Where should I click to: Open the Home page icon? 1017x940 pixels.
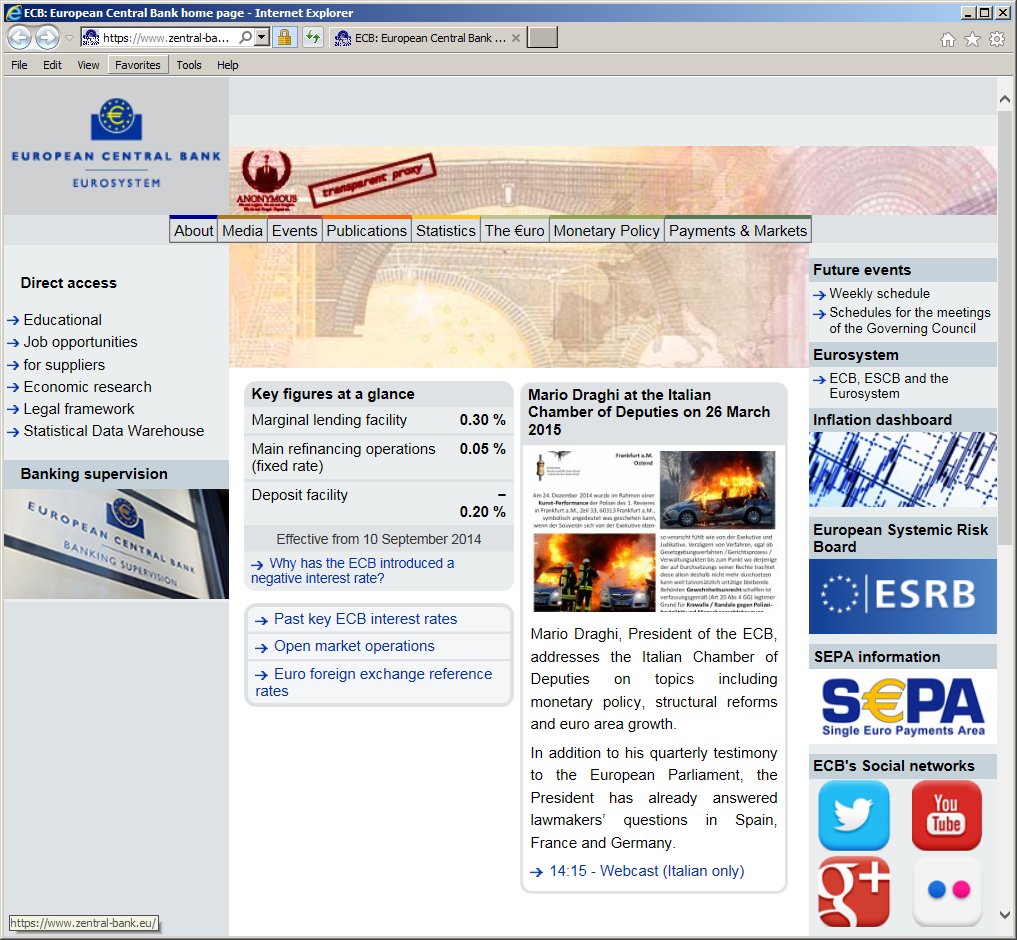948,39
